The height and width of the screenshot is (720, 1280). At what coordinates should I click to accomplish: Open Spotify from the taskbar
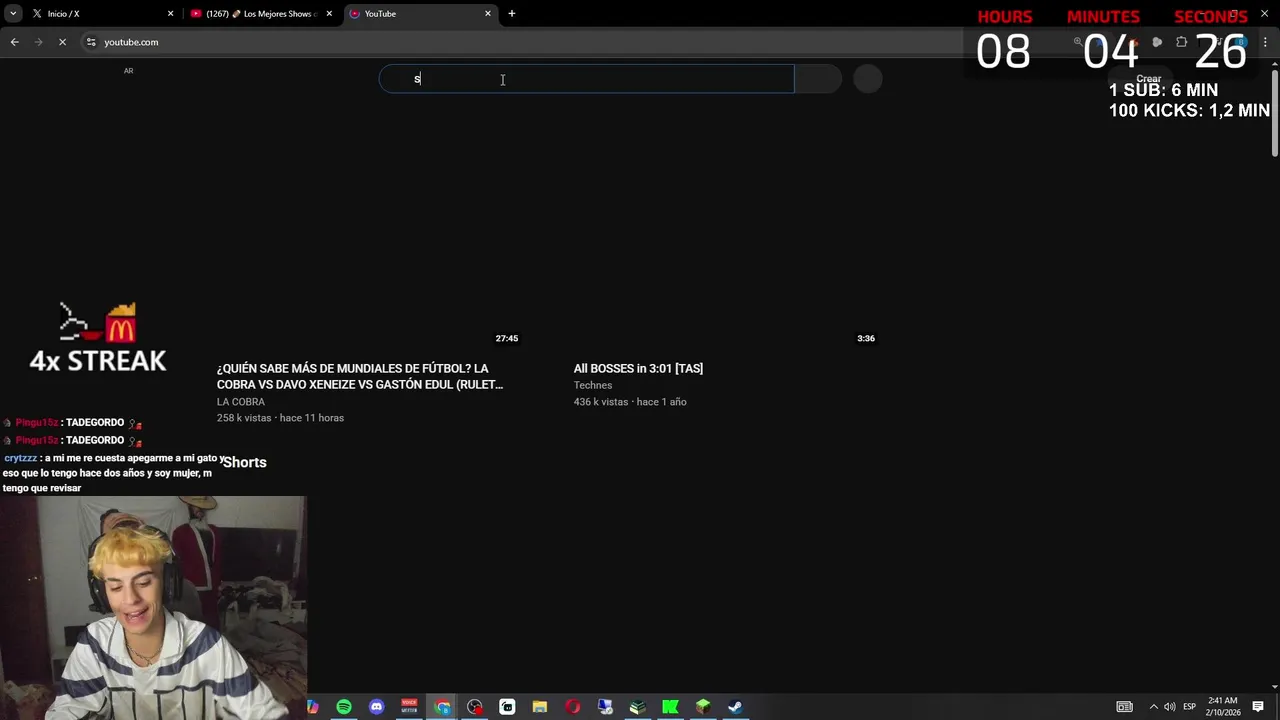pyautogui.click(x=344, y=707)
